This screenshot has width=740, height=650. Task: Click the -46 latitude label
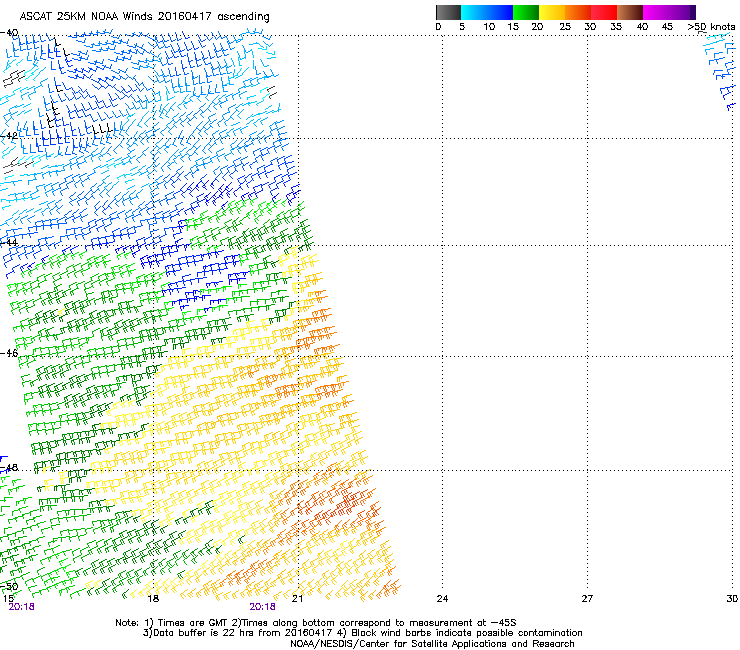point(9,353)
